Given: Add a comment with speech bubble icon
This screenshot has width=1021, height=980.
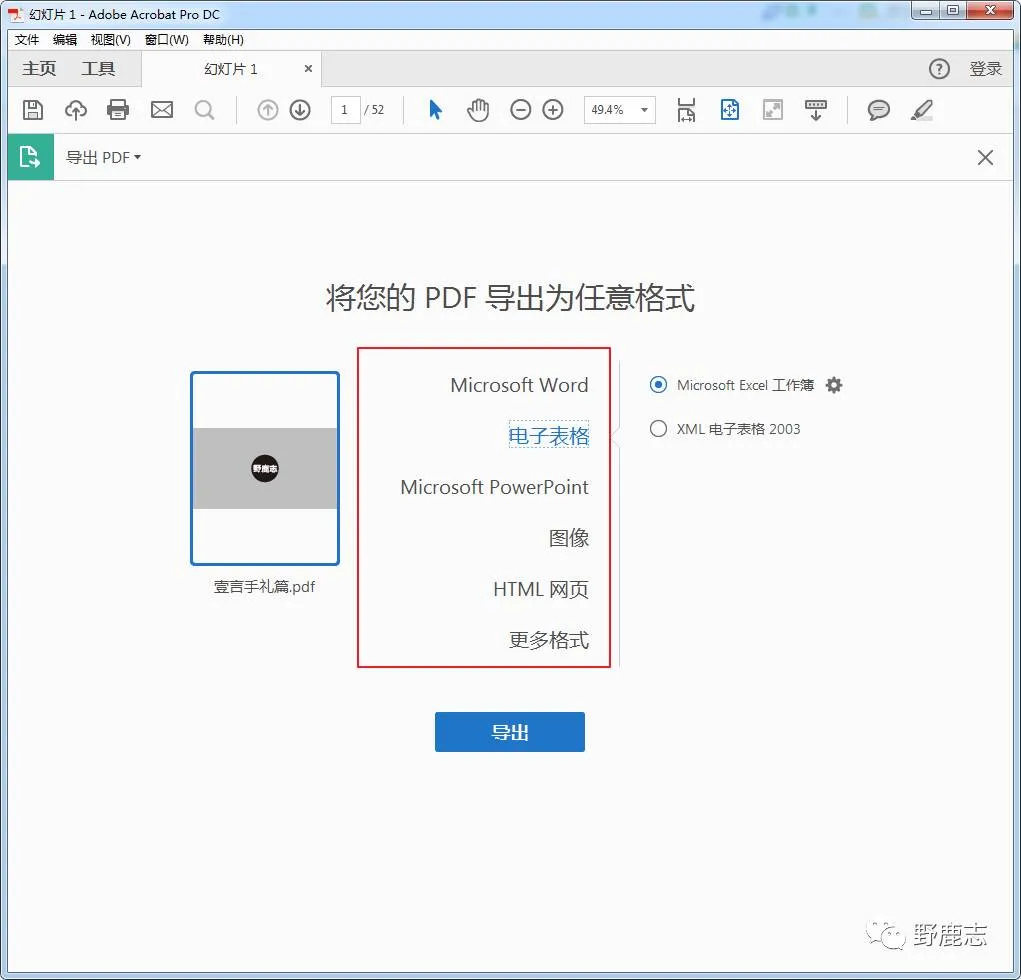Looking at the screenshot, I should [878, 110].
